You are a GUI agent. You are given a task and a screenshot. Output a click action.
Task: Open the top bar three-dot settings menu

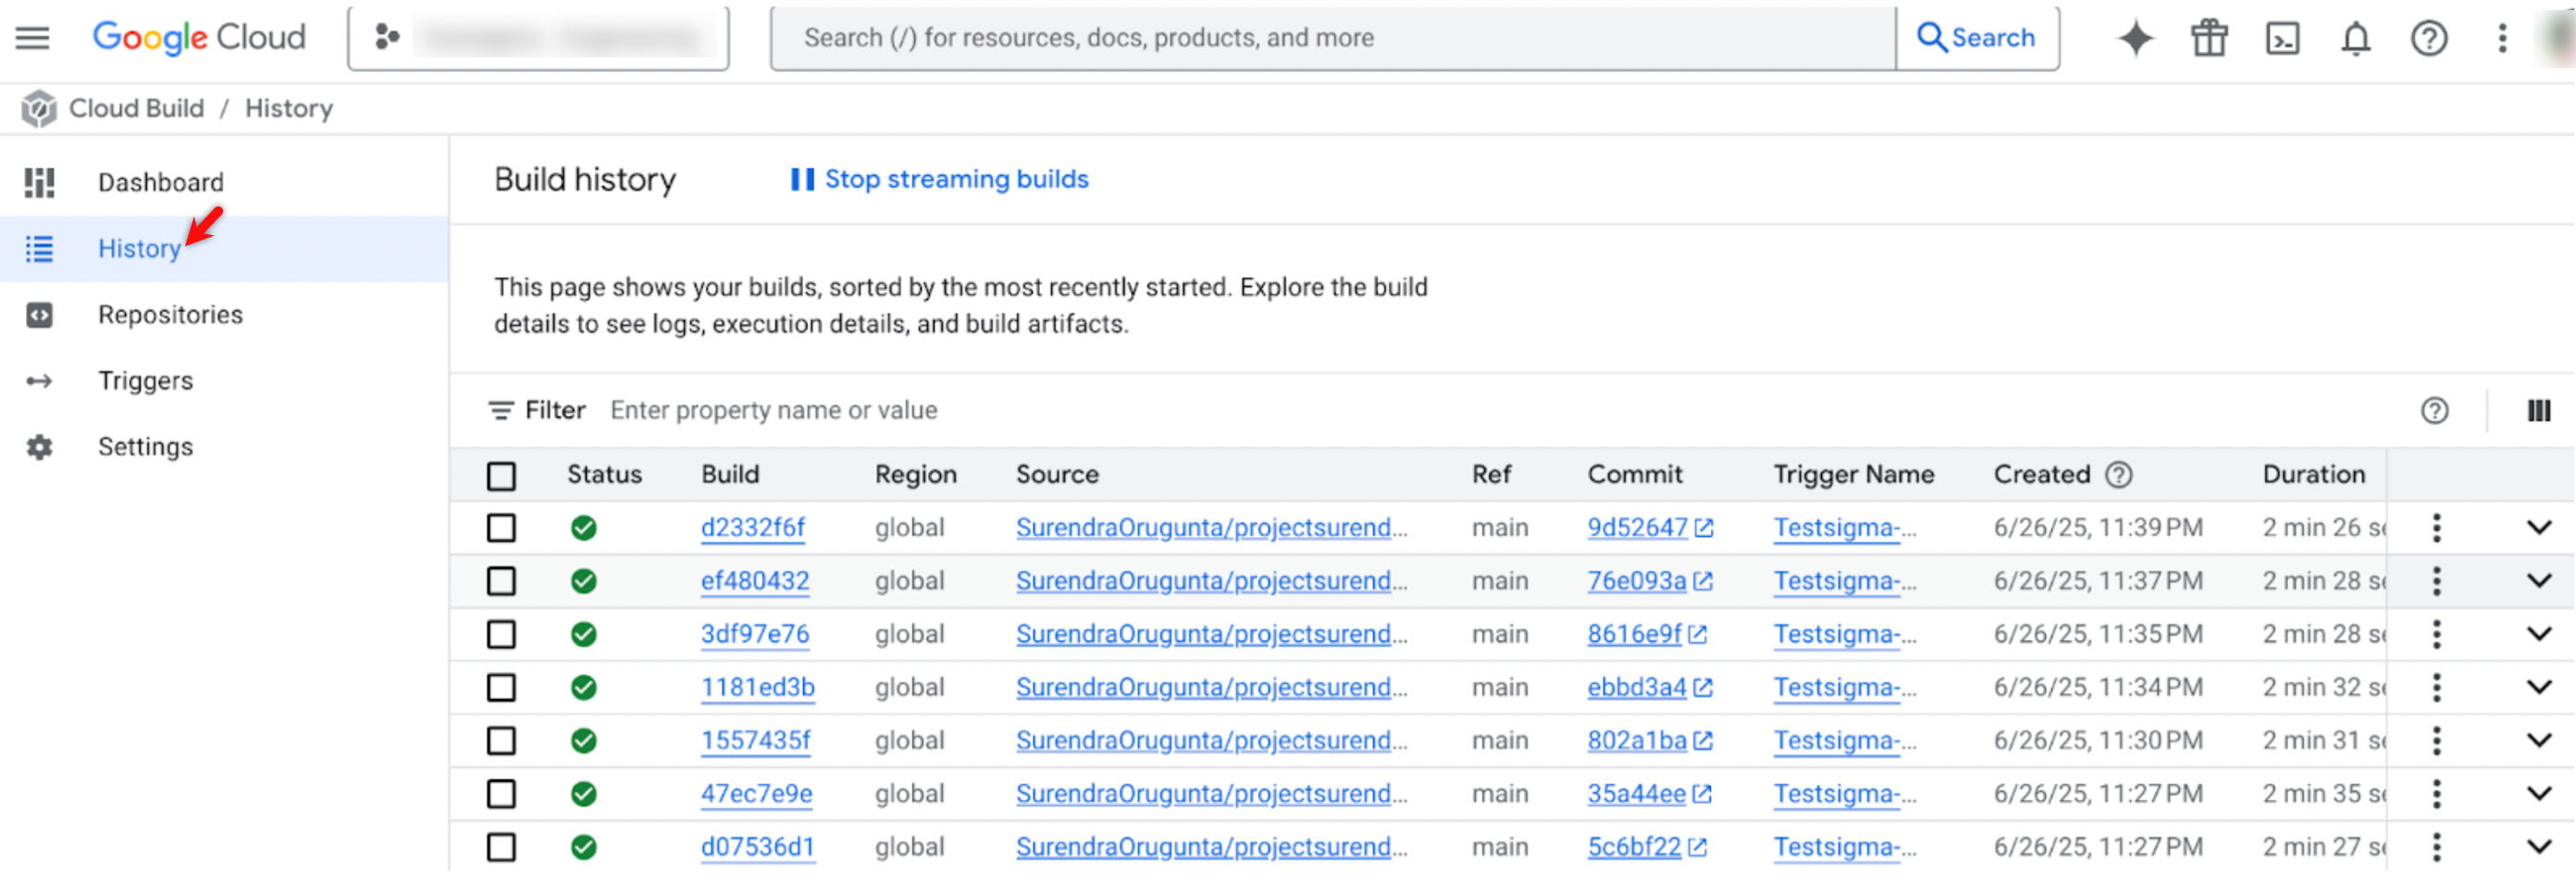(2502, 39)
